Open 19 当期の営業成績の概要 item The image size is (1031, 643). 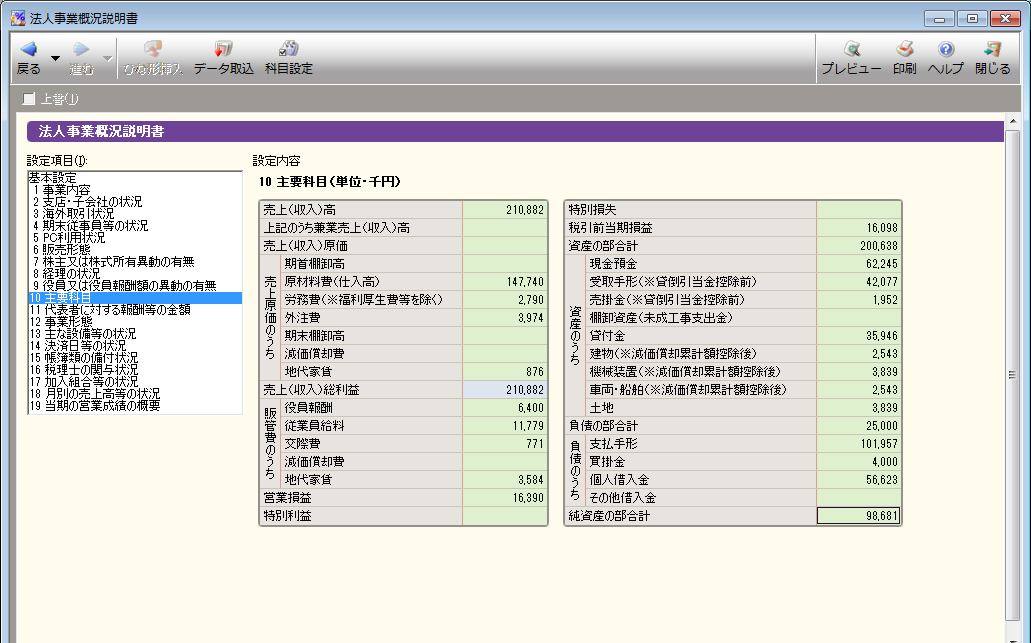point(95,406)
